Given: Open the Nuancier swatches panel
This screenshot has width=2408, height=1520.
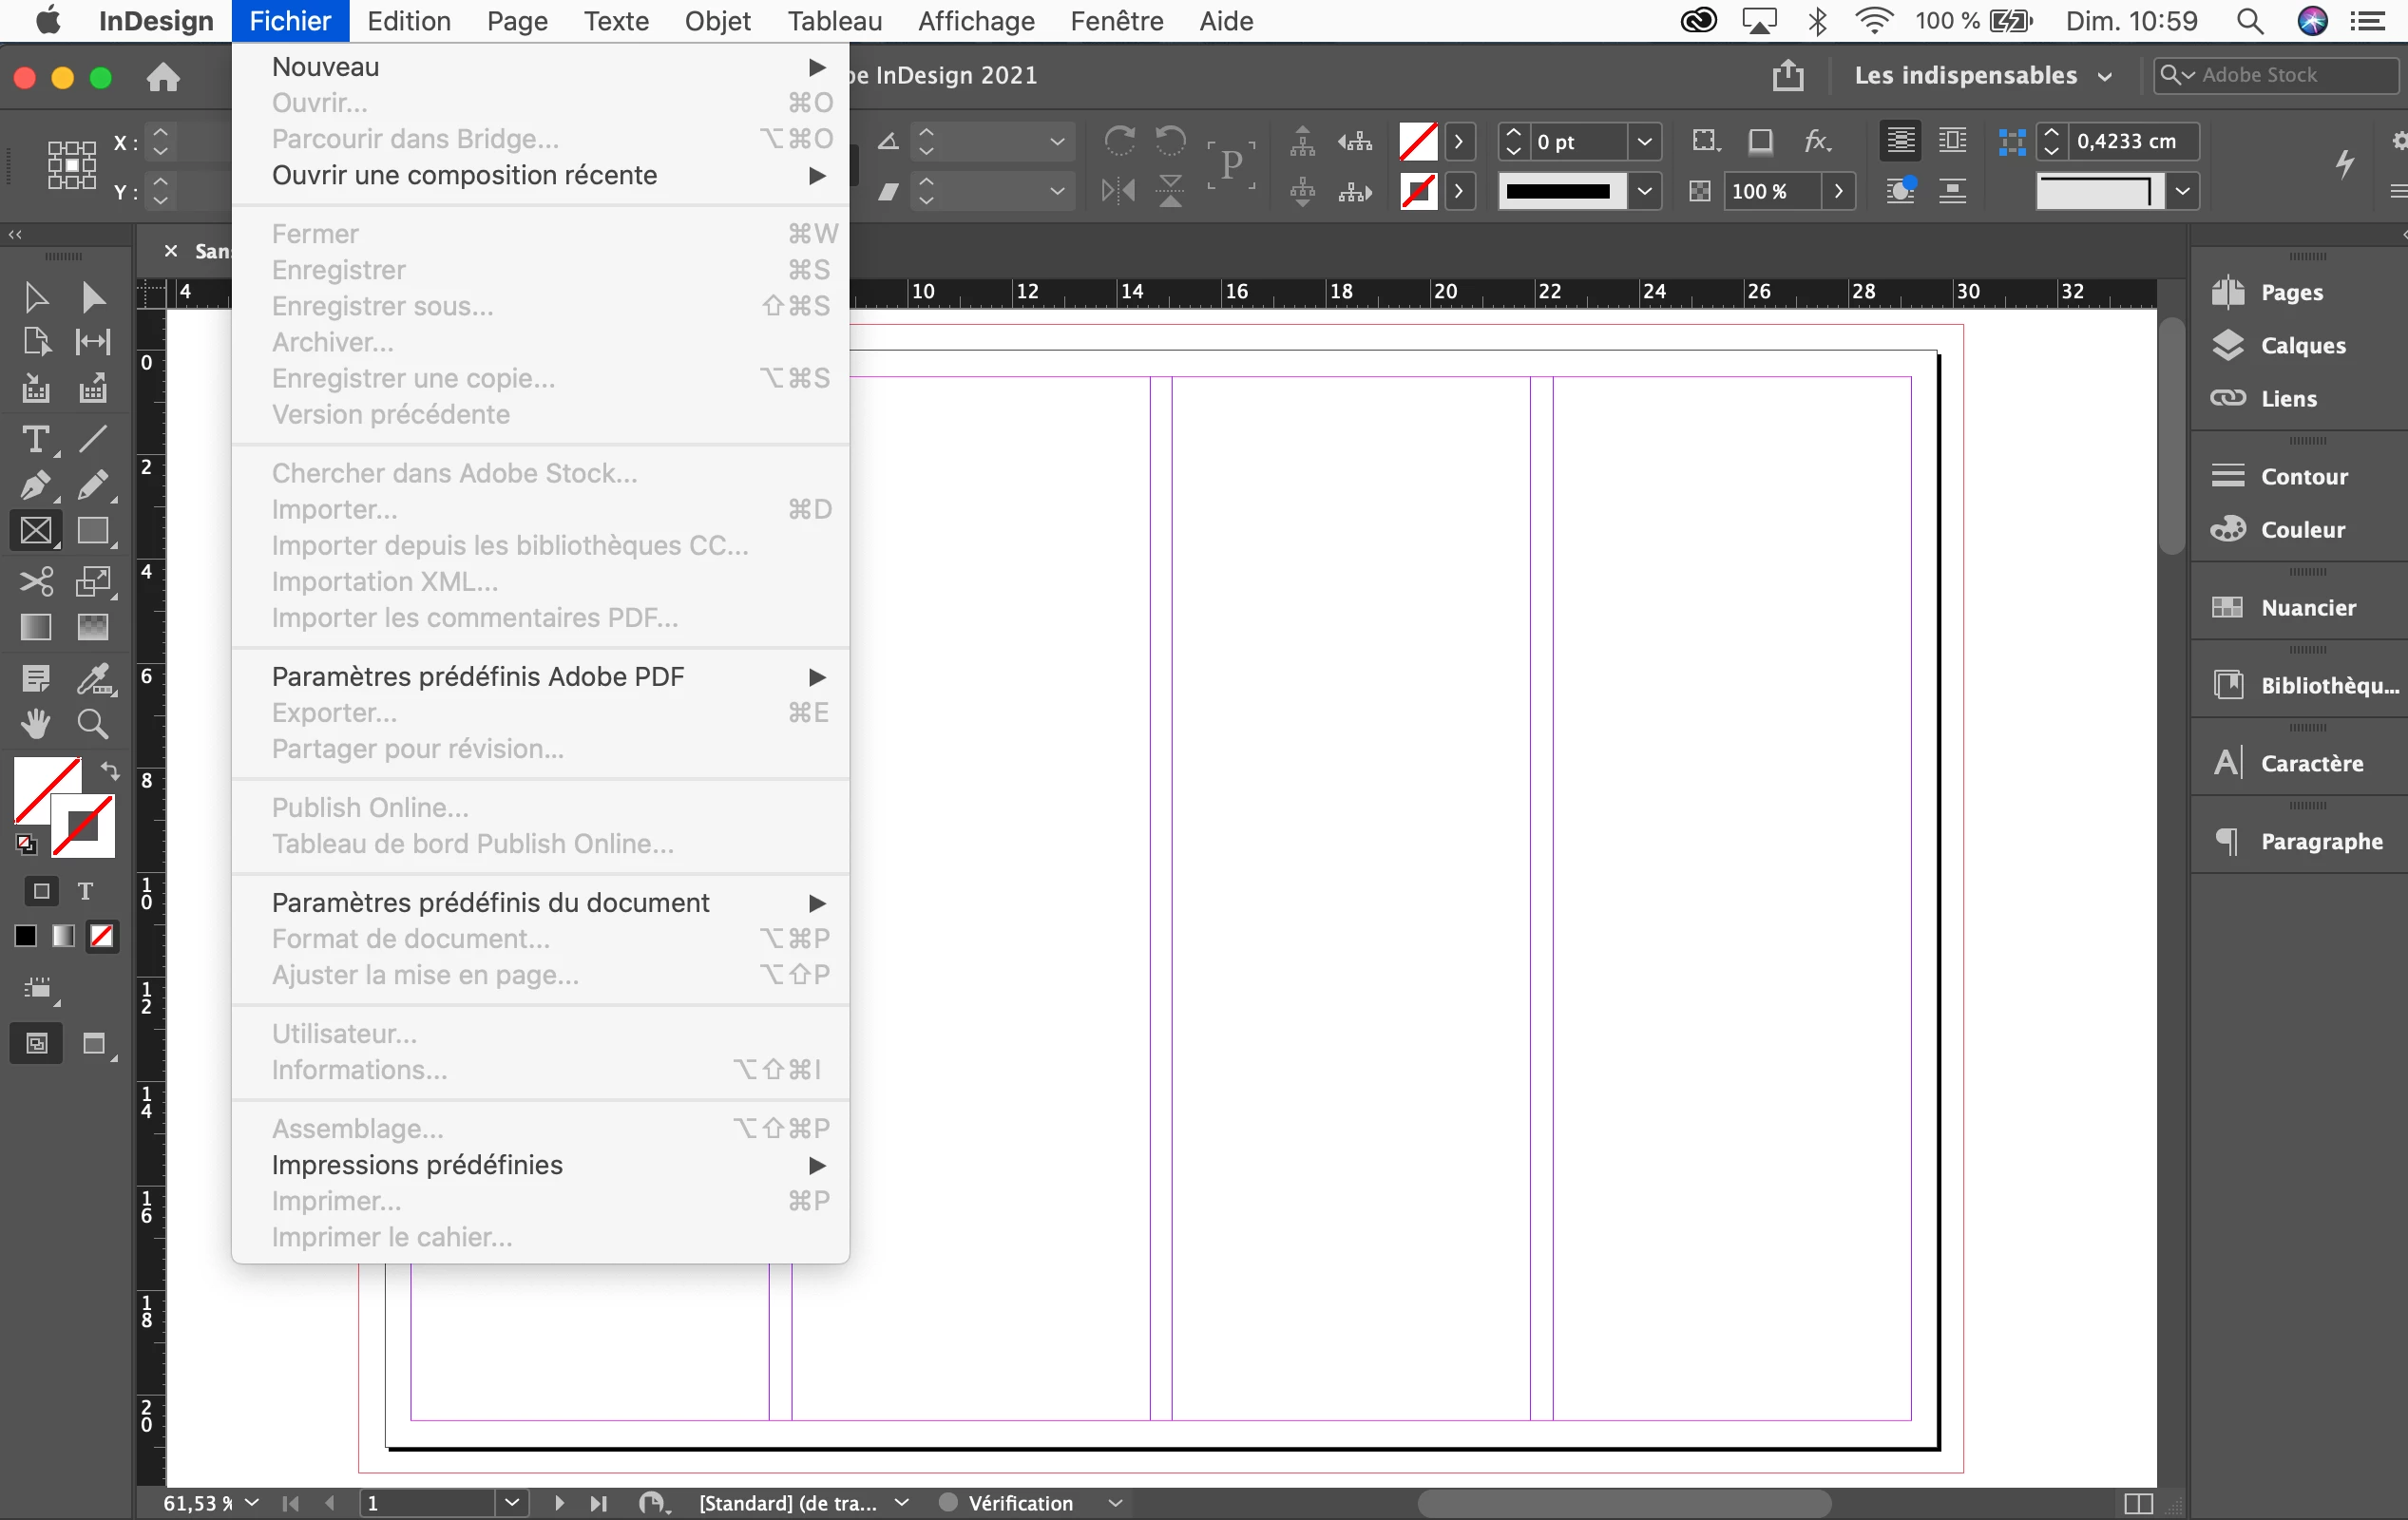Looking at the screenshot, I should [2306, 607].
